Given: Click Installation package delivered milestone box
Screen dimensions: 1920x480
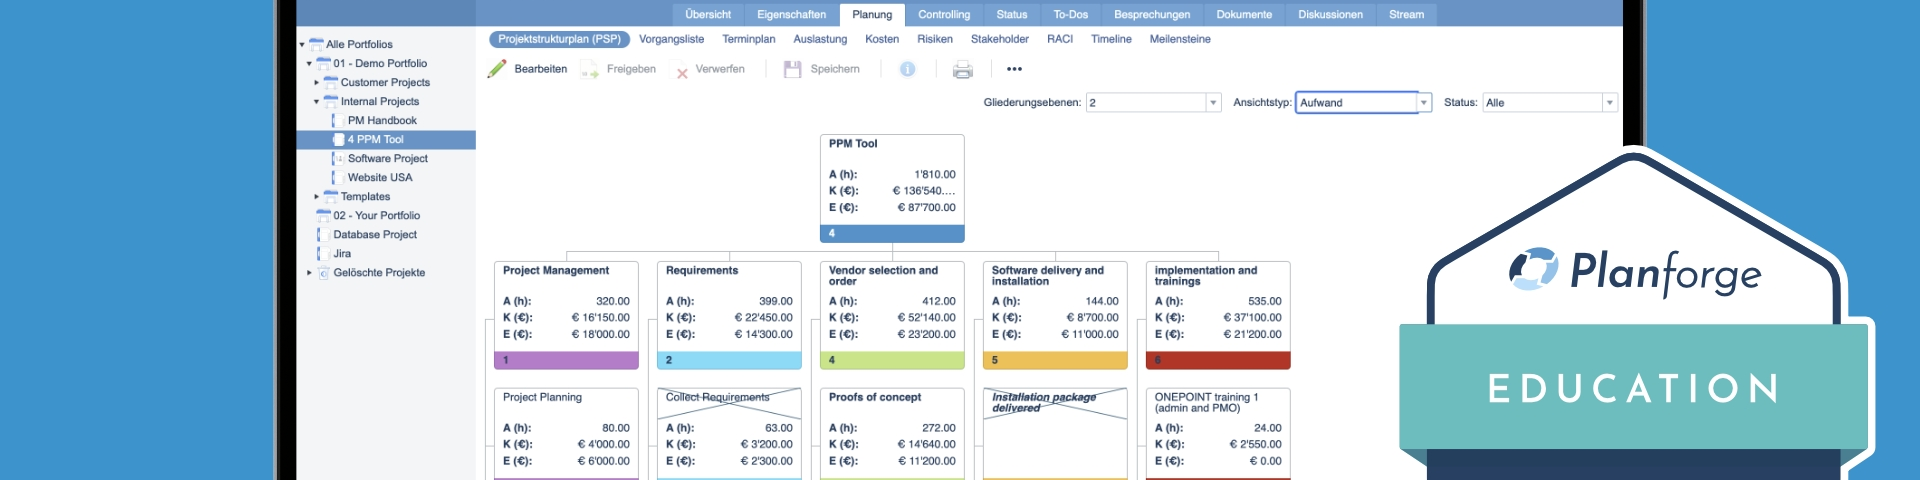Looking at the screenshot, I should (1055, 434).
